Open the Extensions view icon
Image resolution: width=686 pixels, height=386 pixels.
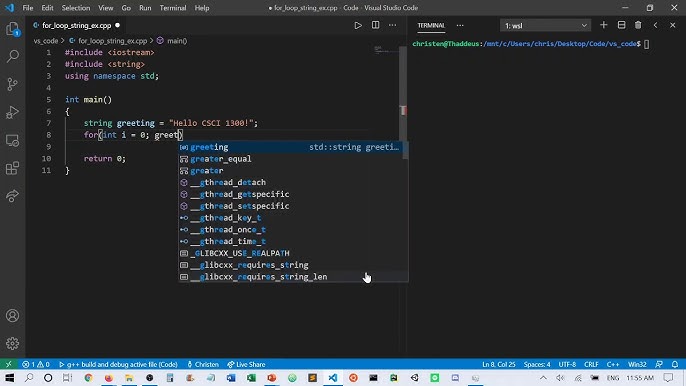point(13,168)
